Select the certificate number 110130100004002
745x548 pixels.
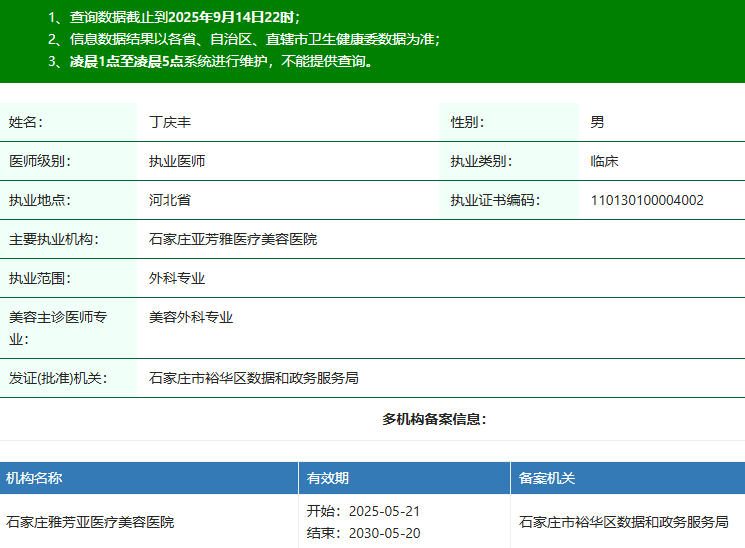[647, 200]
